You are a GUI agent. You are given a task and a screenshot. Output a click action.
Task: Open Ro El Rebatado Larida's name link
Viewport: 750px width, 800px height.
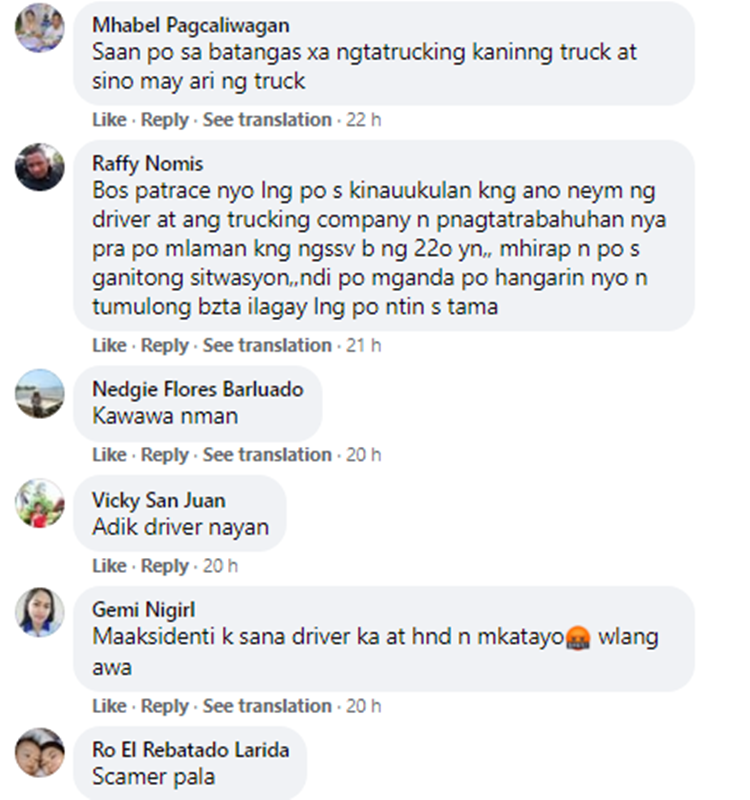tap(191, 749)
